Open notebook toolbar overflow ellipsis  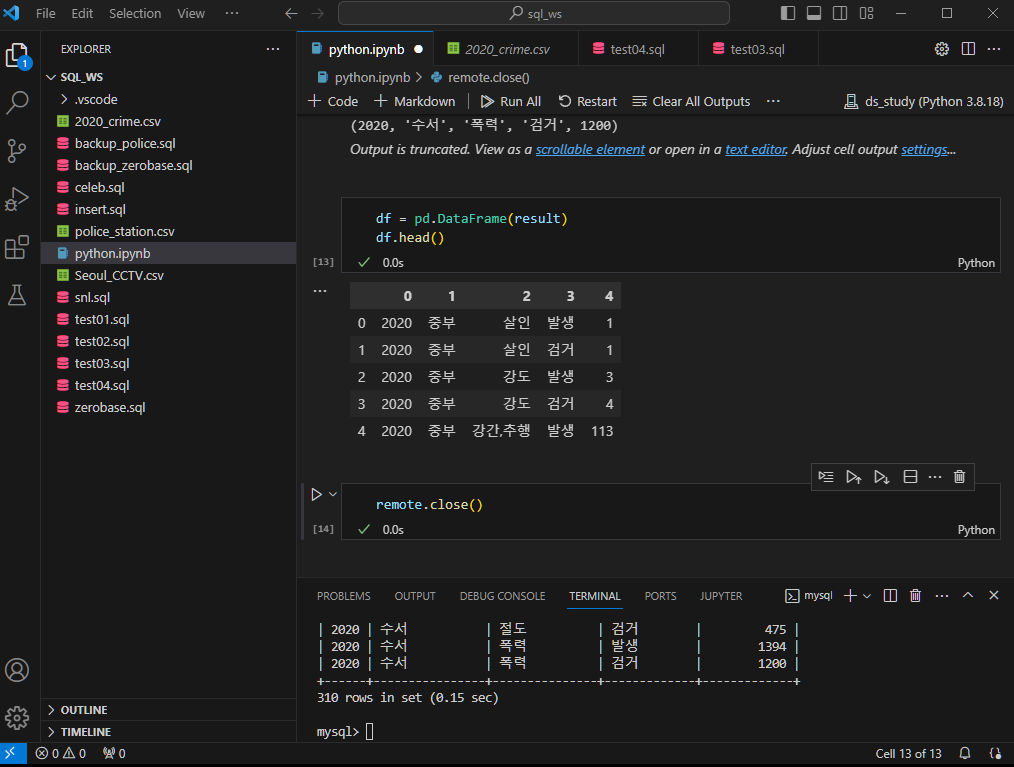[773, 102]
